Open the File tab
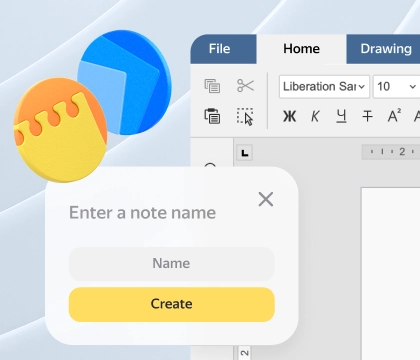The width and height of the screenshot is (420, 360). click(x=223, y=49)
